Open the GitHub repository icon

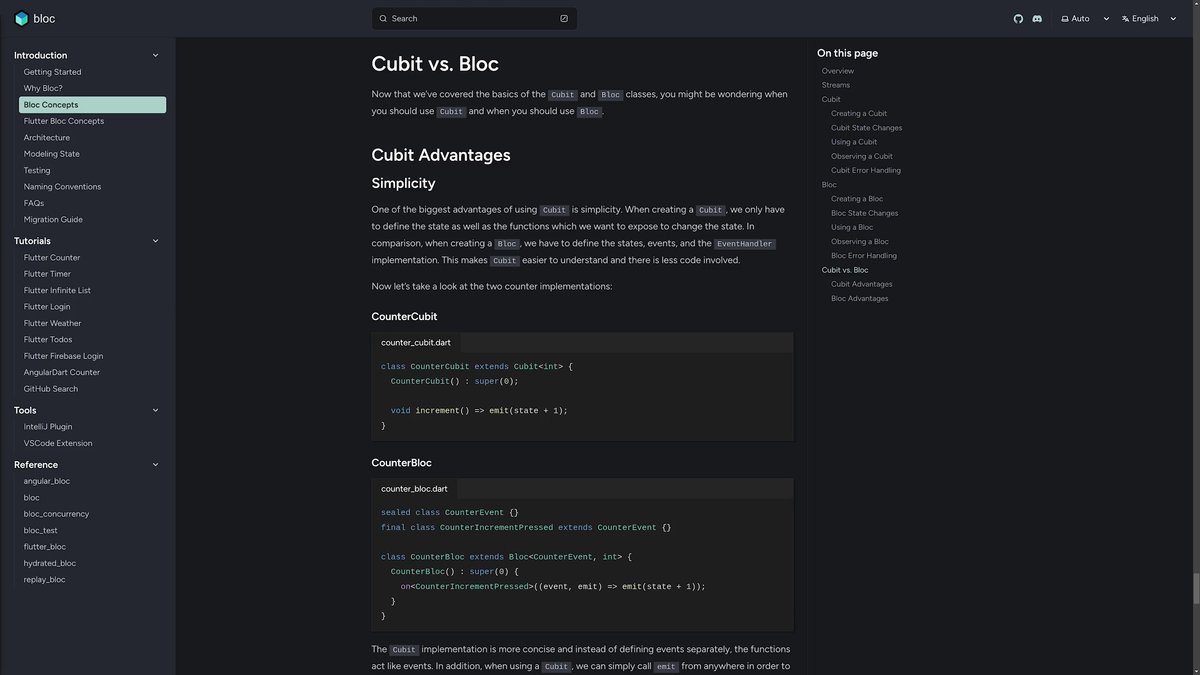click(x=1018, y=19)
